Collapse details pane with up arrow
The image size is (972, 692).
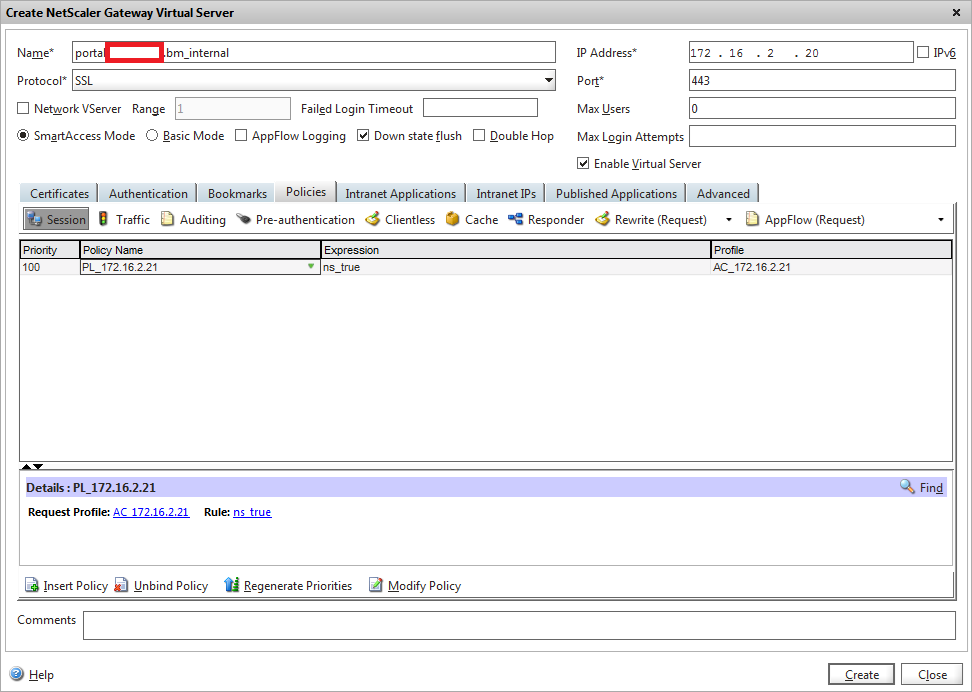coord(26,466)
